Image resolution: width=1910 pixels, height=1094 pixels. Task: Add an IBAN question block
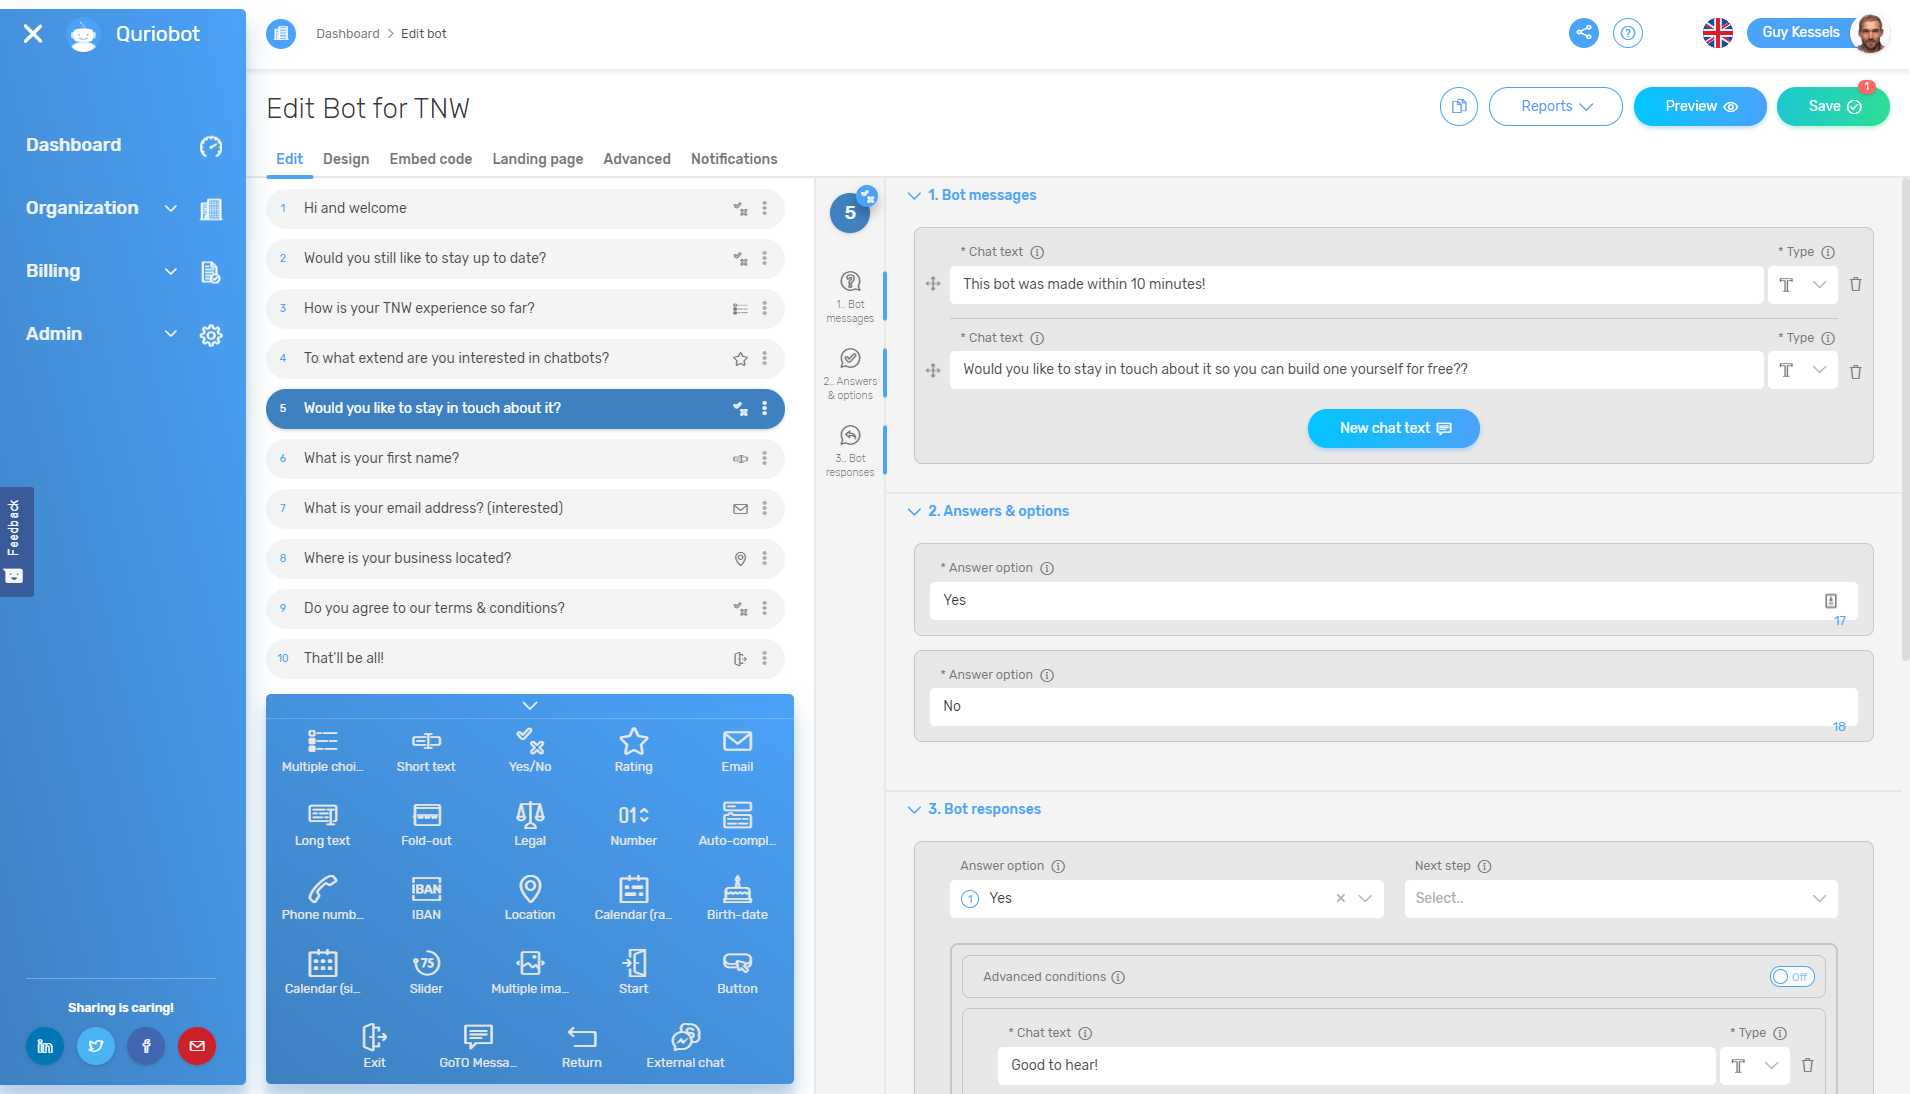(426, 898)
